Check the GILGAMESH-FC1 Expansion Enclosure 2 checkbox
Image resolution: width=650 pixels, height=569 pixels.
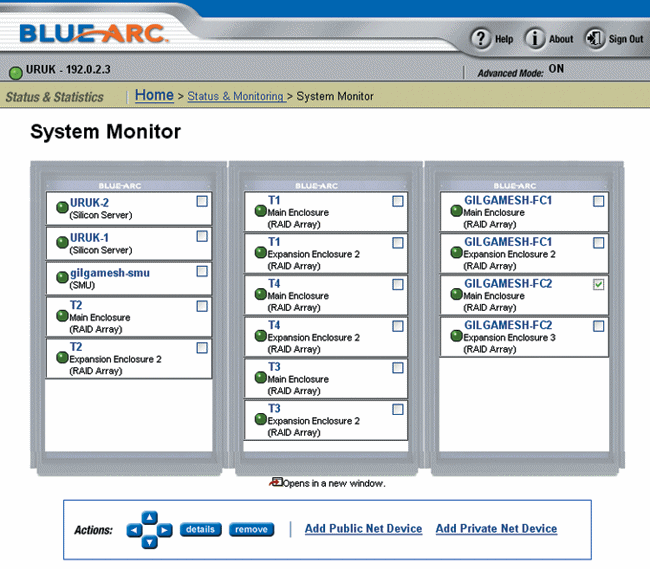click(599, 243)
